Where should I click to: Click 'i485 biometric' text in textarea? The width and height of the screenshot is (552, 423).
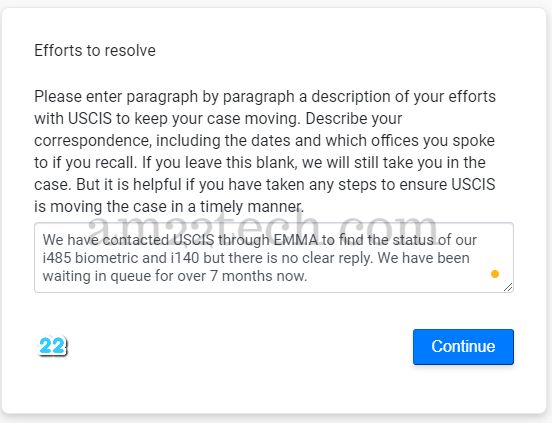(x=90, y=258)
